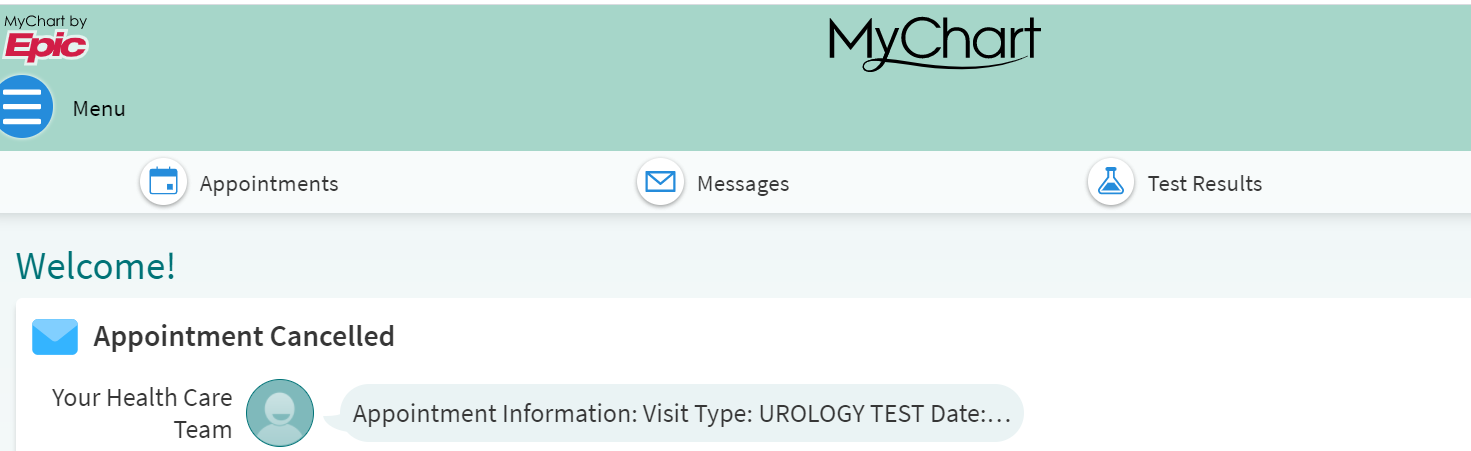Click the Appointments calendar icon

(x=163, y=183)
